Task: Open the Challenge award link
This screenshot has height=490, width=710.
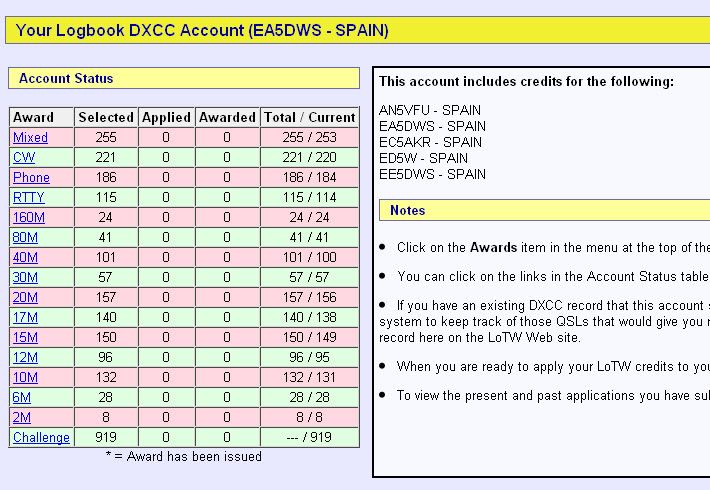Action: 41,437
